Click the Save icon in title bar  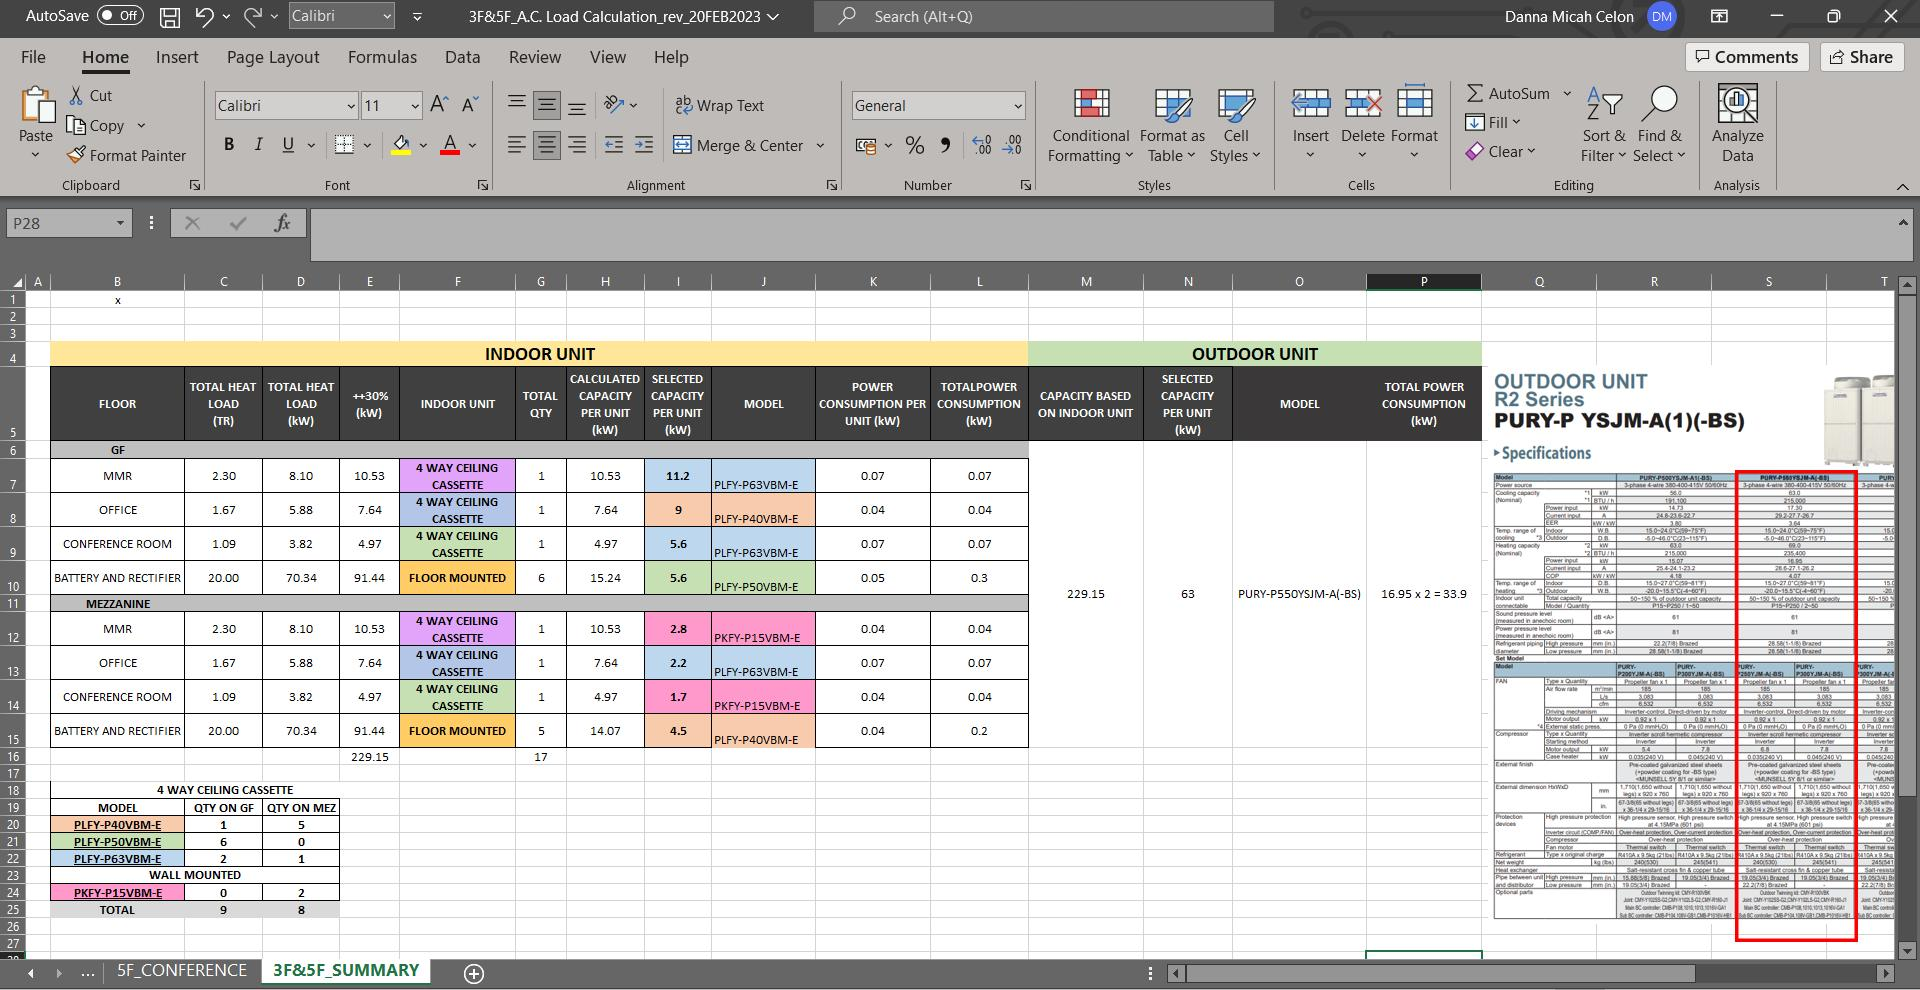170,16
